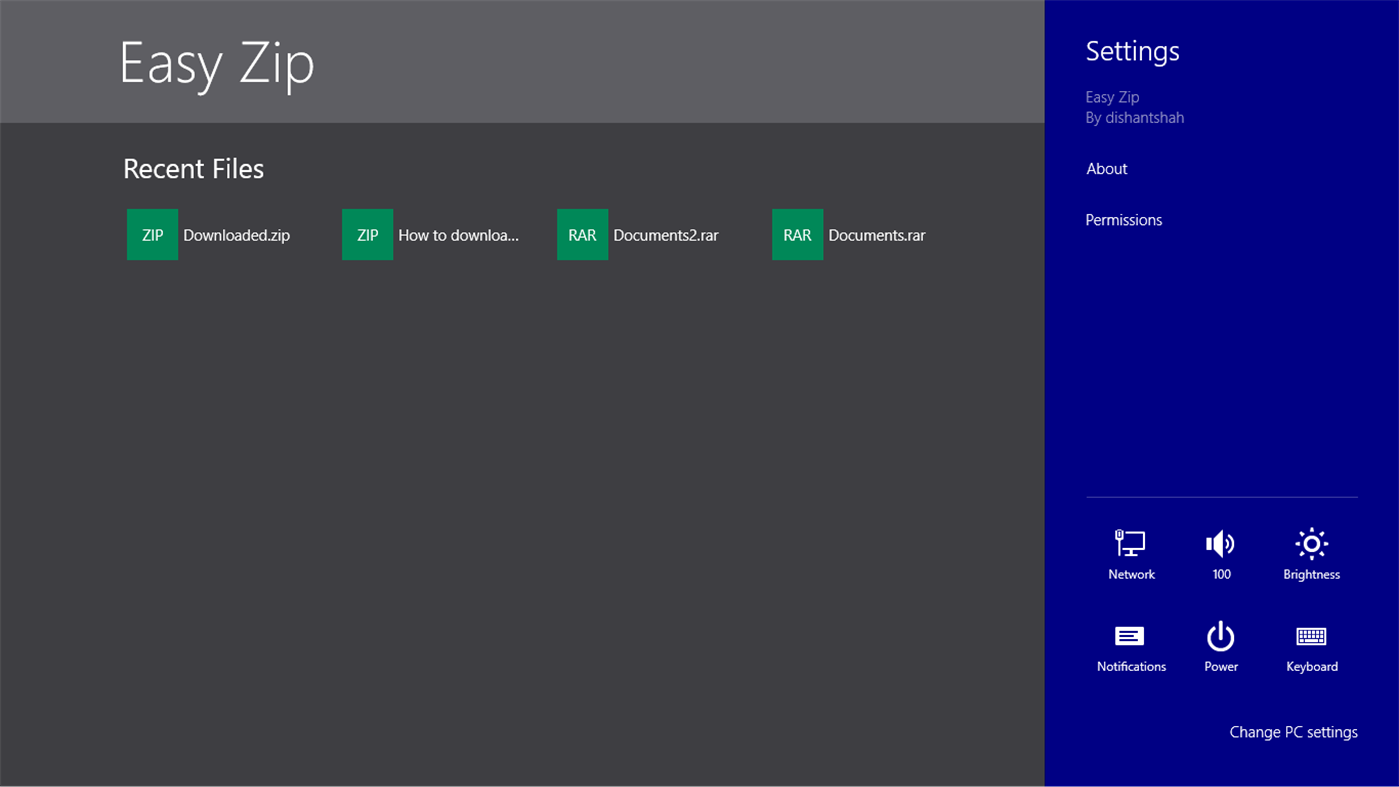Viewport: 1399px width, 787px height.
Task: Click the ZIP badge on How to downloa tile
Action: point(367,234)
